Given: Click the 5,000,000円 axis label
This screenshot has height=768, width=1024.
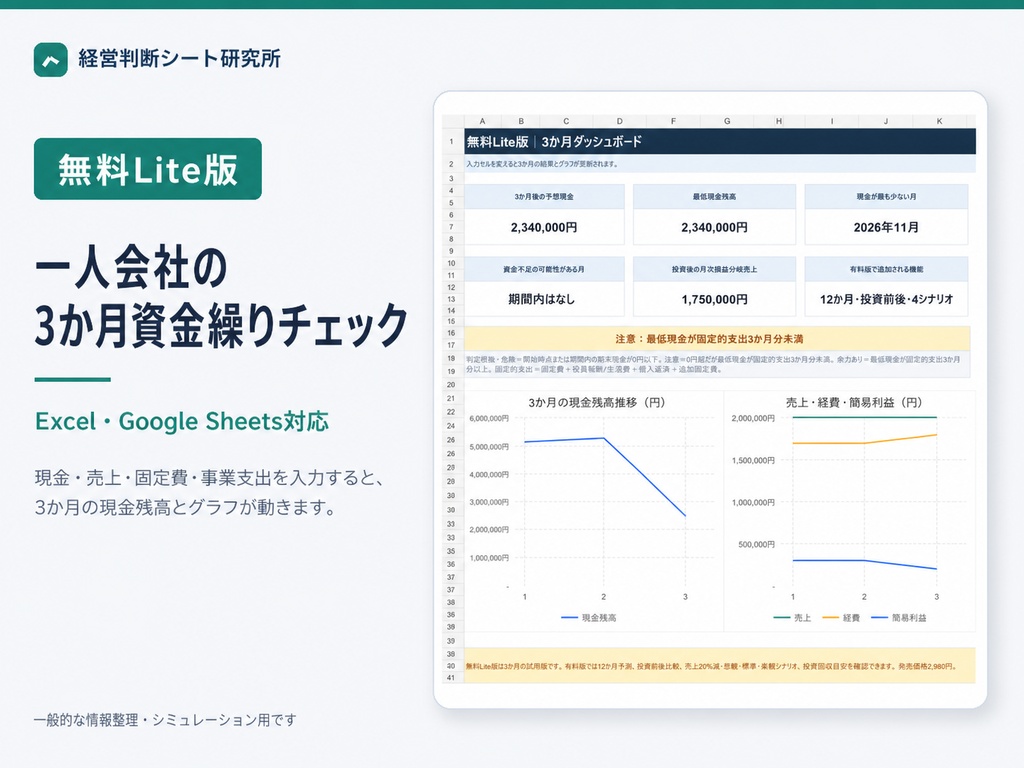Looking at the screenshot, I should tap(488, 447).
